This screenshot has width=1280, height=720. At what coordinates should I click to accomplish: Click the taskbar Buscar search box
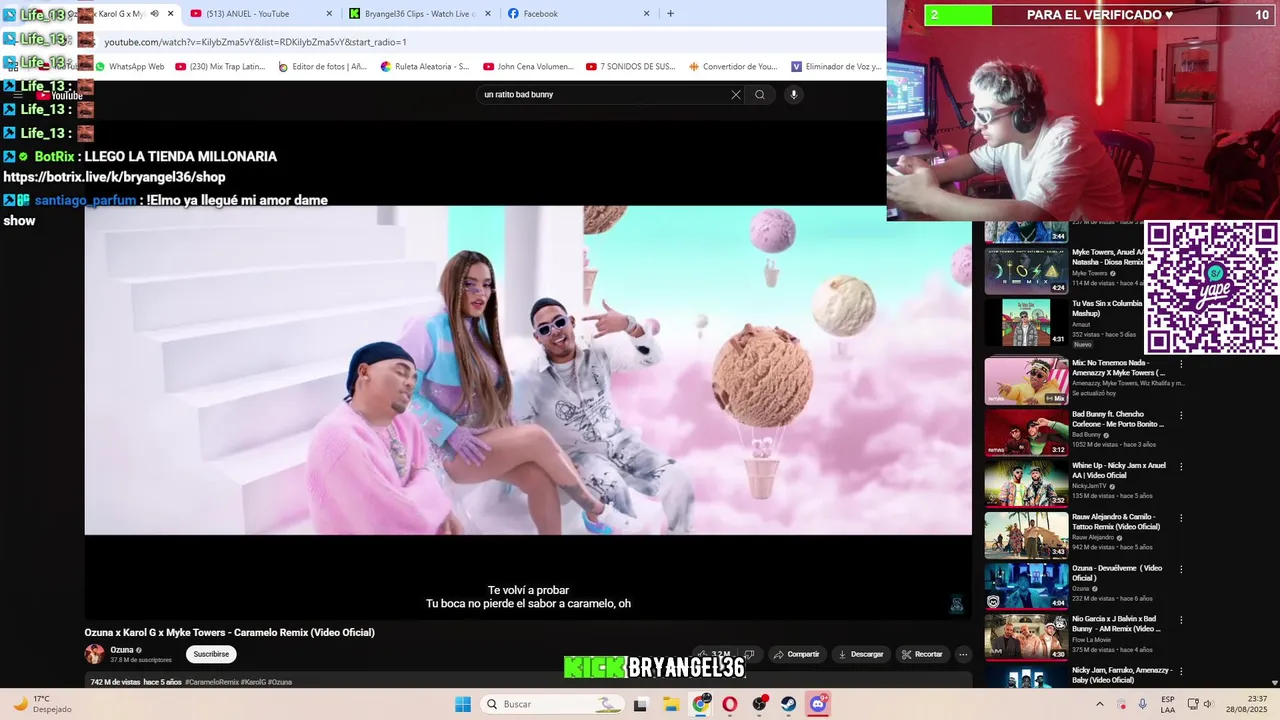[553, 704]
